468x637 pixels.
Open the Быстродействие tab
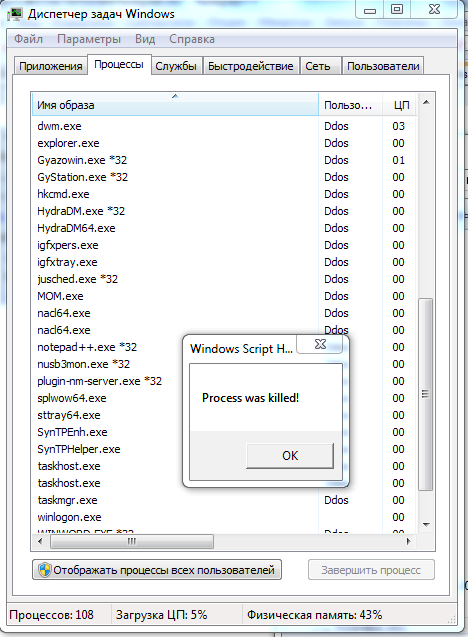[x=251, y=66]
